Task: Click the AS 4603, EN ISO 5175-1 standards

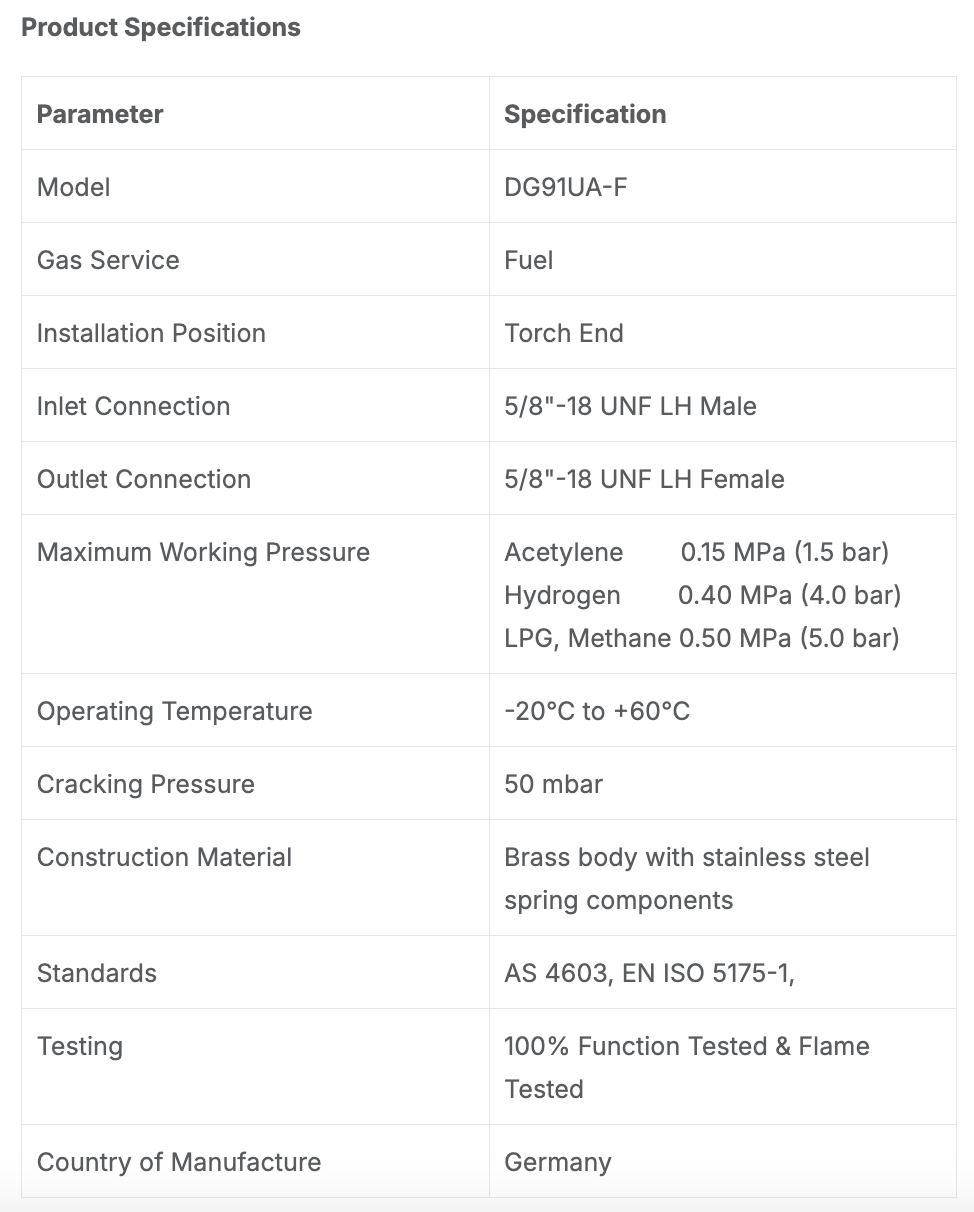Action: click(649, 973)
